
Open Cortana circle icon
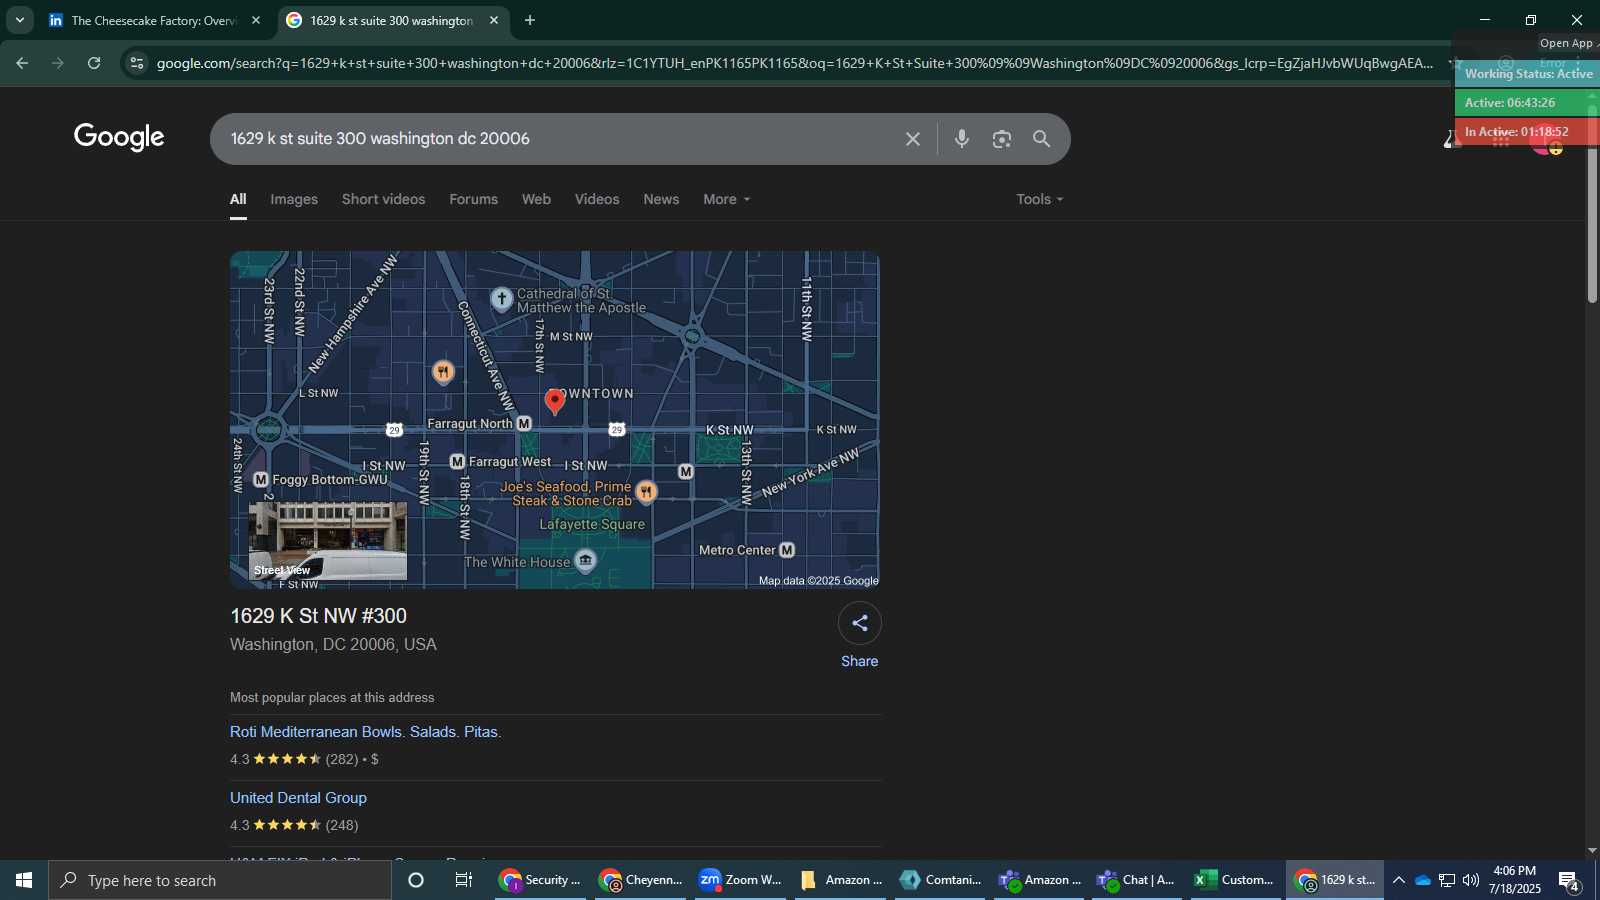pos(416,880)
